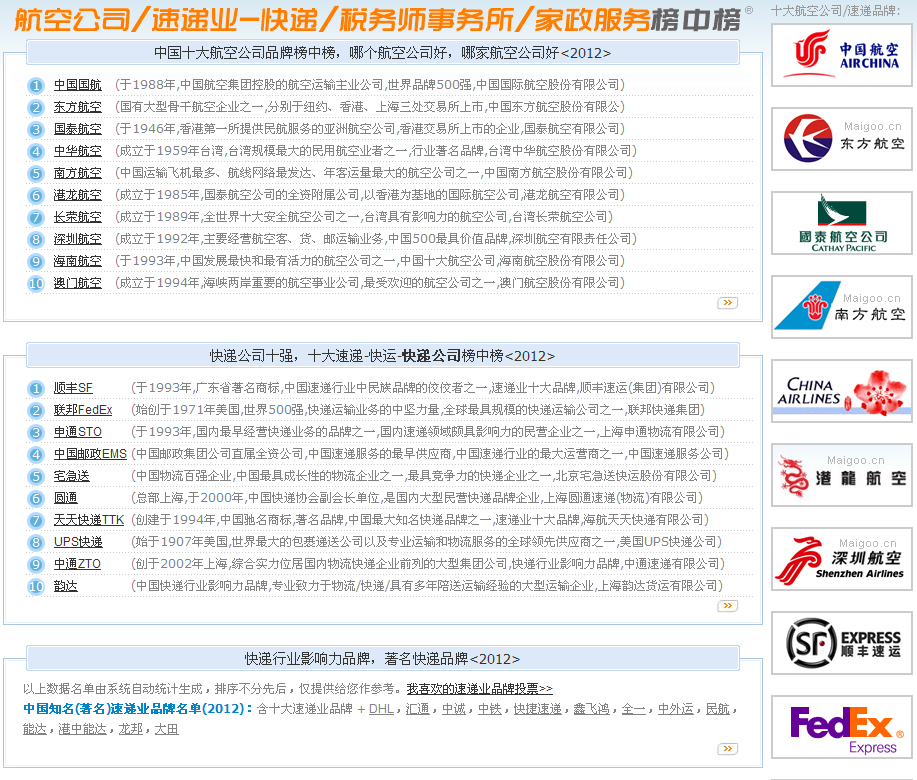Expand more arrow under airline ranking list
This screenshot has height=780, width=917.
727,302
